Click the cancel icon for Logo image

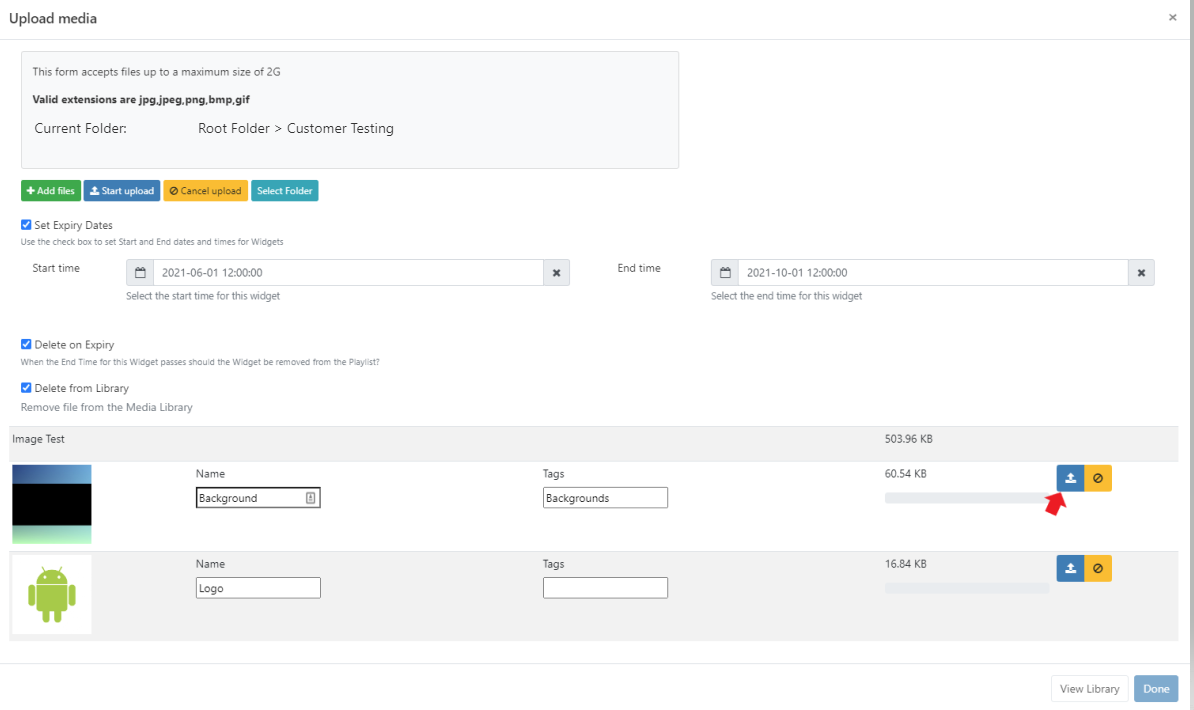pyautogui.click(x=1098, y=569)
